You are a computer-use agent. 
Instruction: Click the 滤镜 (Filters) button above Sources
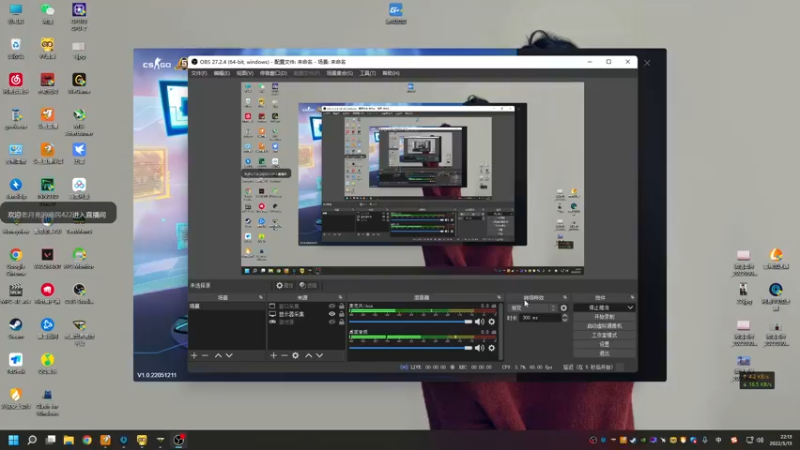308,286
